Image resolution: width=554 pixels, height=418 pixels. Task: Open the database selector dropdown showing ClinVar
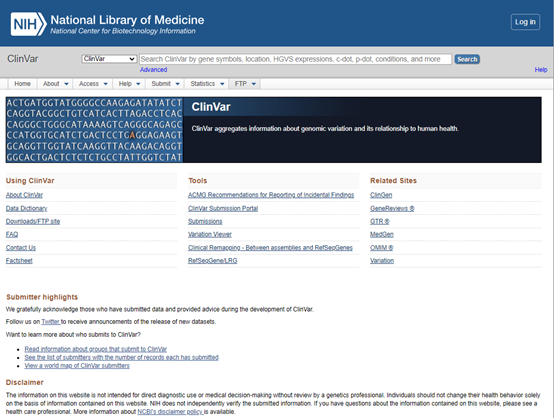tap(109, 59)
